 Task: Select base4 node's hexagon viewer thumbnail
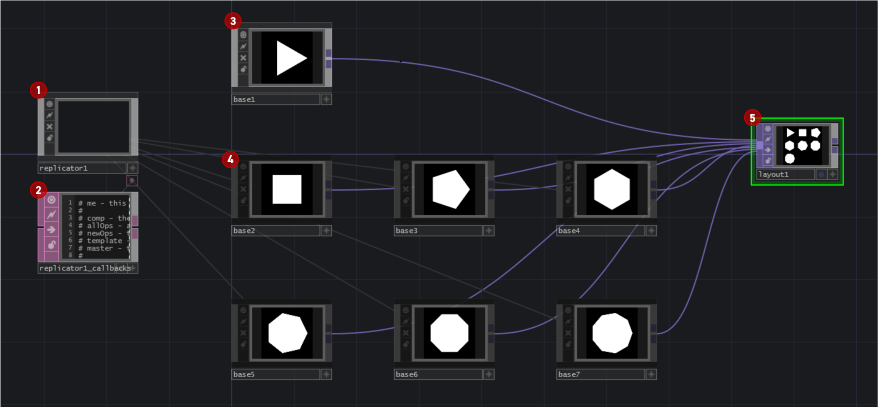pyautogui.click(x=612, y=189)
